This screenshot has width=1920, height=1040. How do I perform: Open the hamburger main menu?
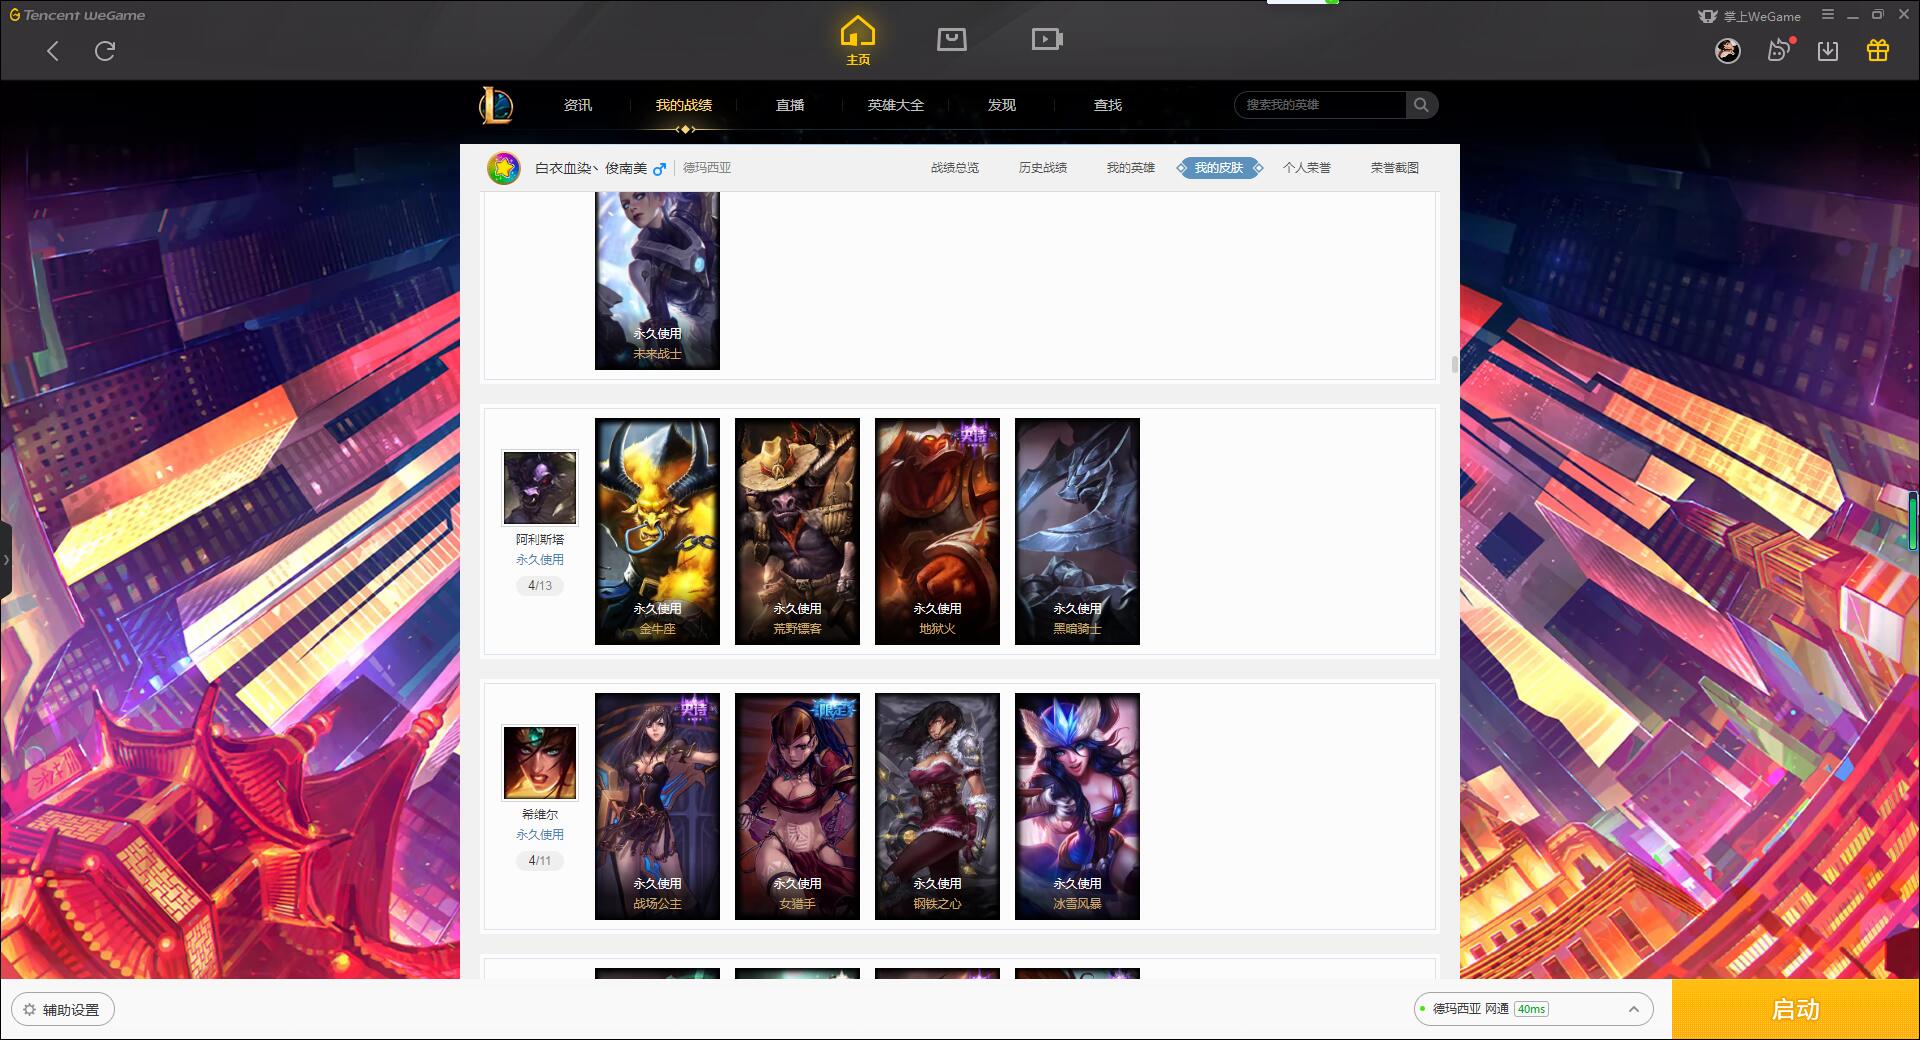(1828, 15)
